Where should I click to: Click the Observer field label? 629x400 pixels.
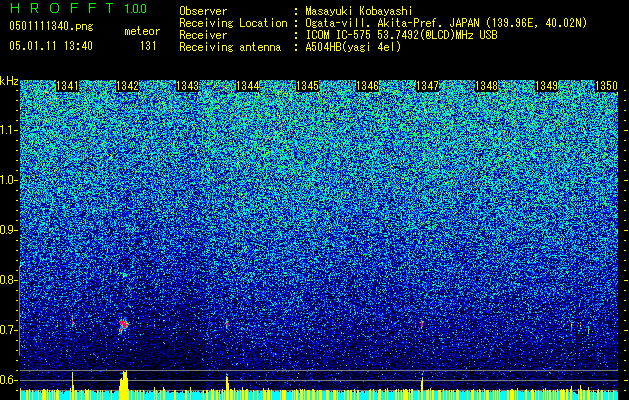(x=203, y=11)
